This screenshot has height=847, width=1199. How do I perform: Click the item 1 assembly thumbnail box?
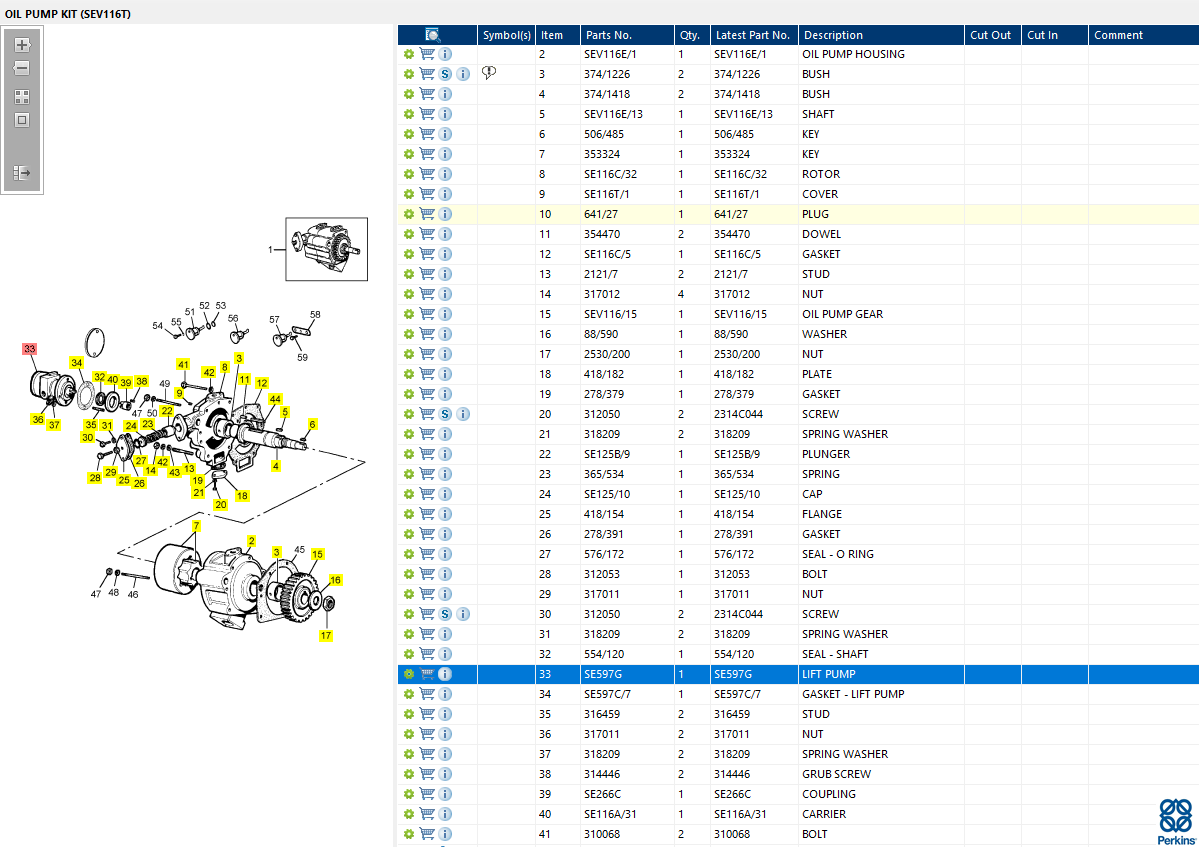point(327,249)
